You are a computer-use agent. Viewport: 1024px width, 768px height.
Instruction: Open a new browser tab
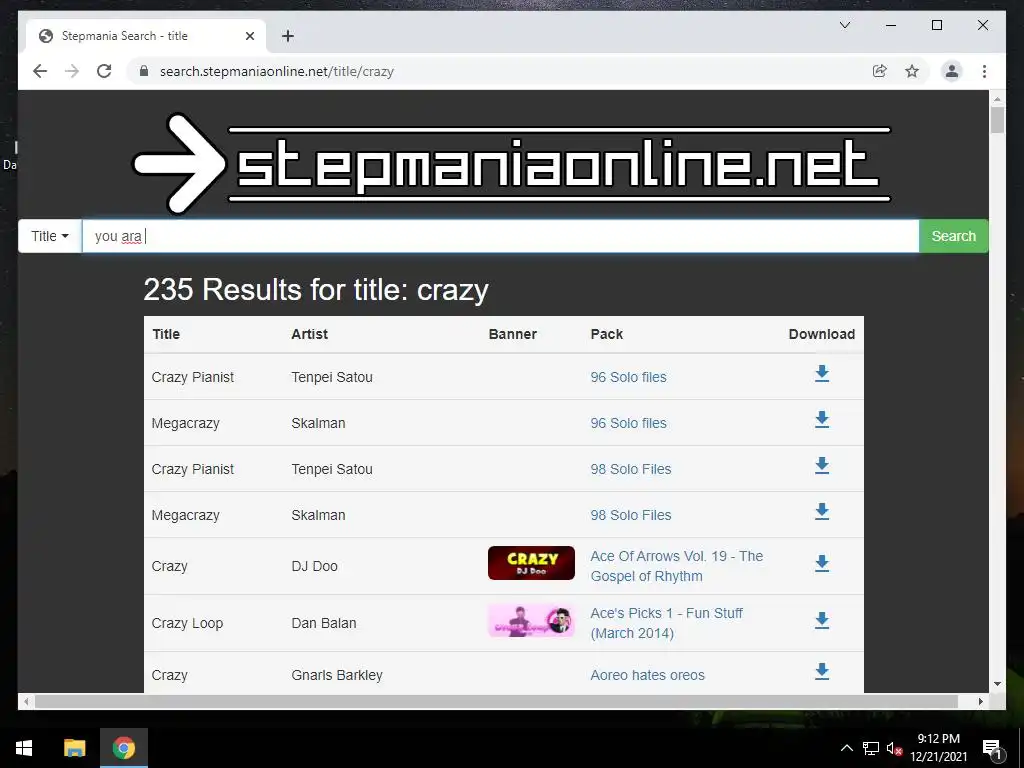(x=287, y=36)
